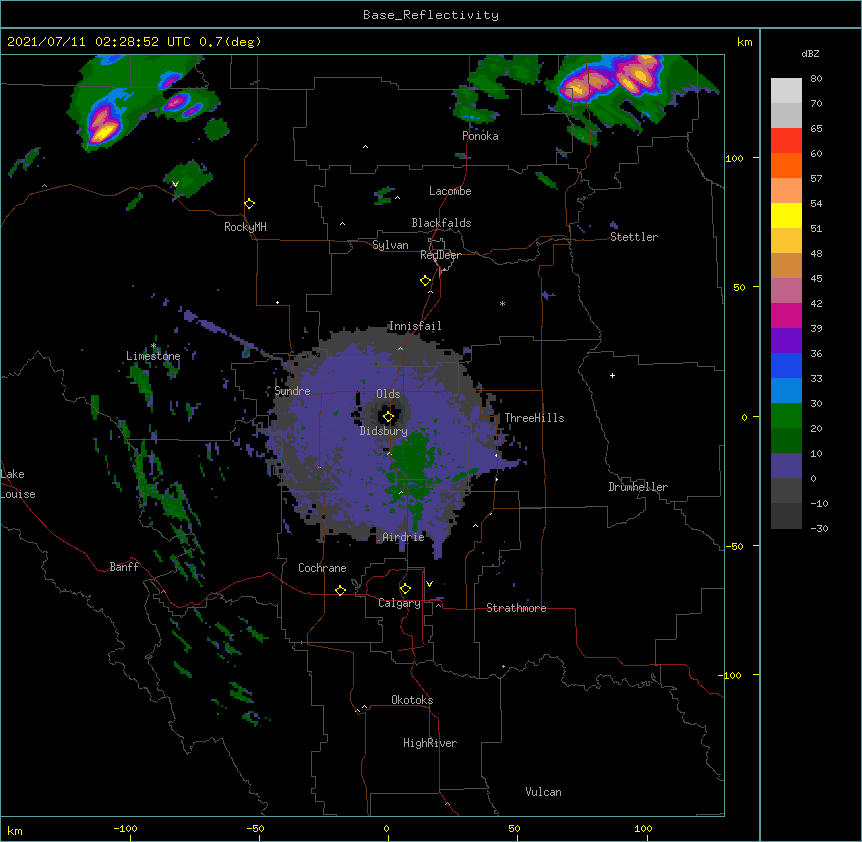
Task: Select the yellow 51-54 dBZ swatch
Action: point(786,215)
